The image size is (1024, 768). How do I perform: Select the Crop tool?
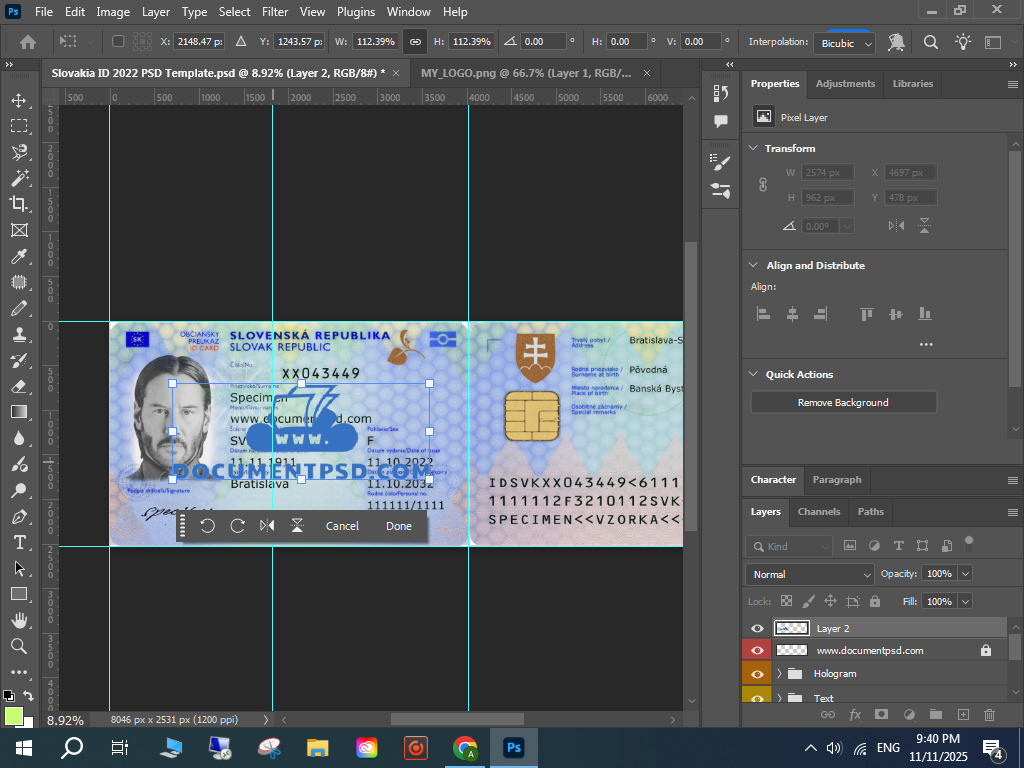pos(19,204)
